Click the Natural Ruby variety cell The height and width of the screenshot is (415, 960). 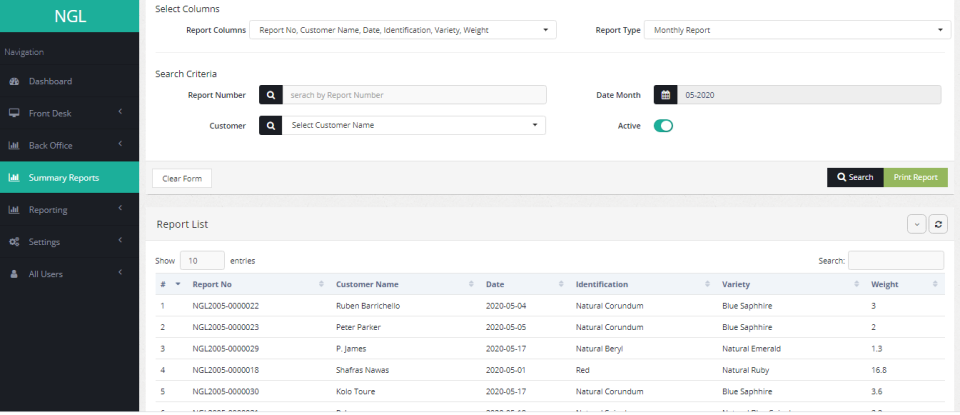click(x=745, y=370)
